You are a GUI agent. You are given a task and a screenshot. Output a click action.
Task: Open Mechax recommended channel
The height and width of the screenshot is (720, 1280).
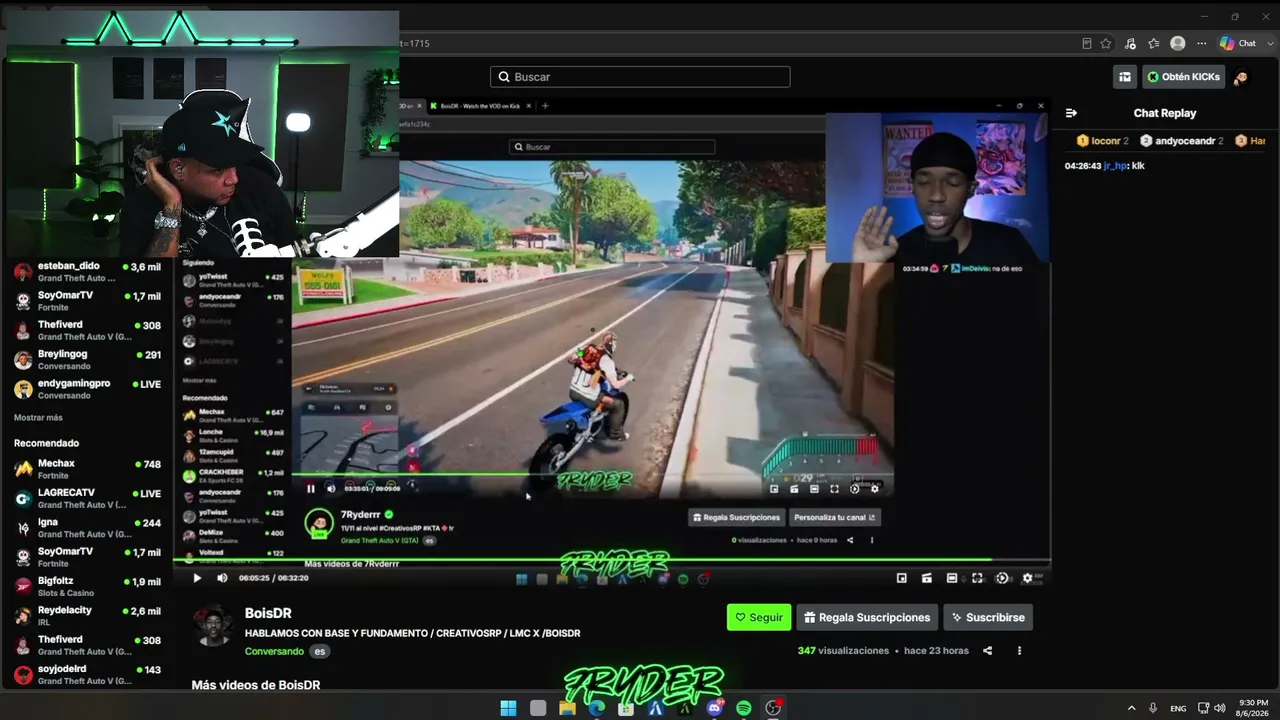click(x=87, y=469)
